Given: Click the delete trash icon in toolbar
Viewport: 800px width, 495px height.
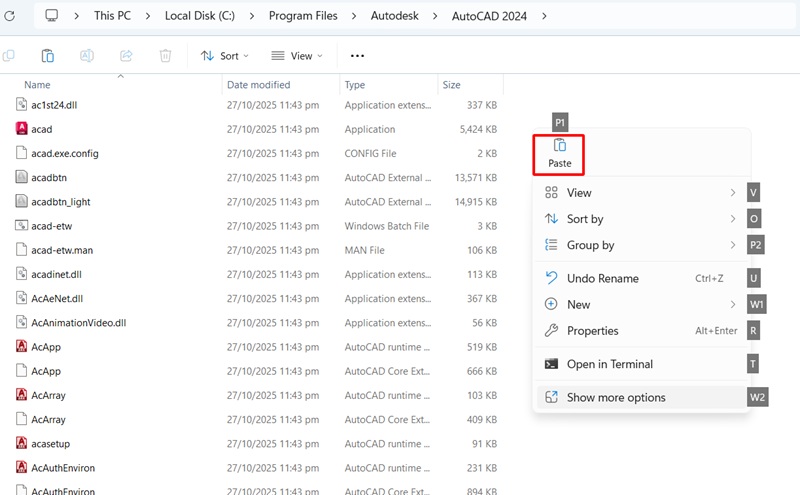Looking at the screenshot, I should 165,56.
